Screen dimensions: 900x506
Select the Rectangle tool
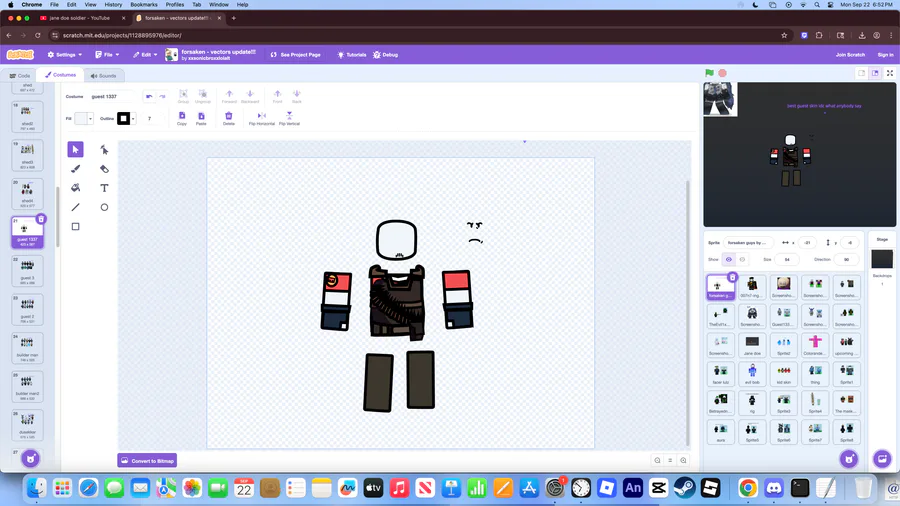point(75,227)
